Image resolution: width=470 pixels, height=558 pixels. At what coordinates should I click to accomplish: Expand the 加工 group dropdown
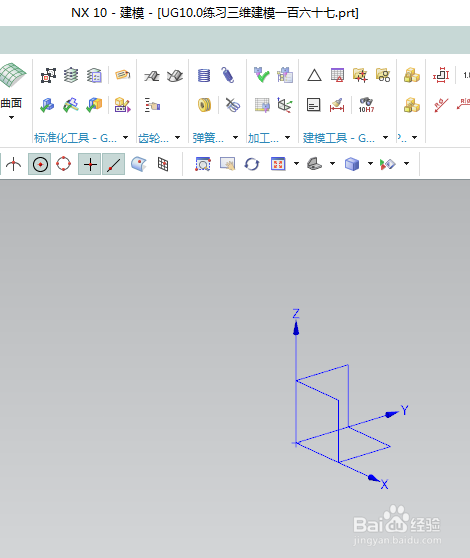tap(287, 137)
